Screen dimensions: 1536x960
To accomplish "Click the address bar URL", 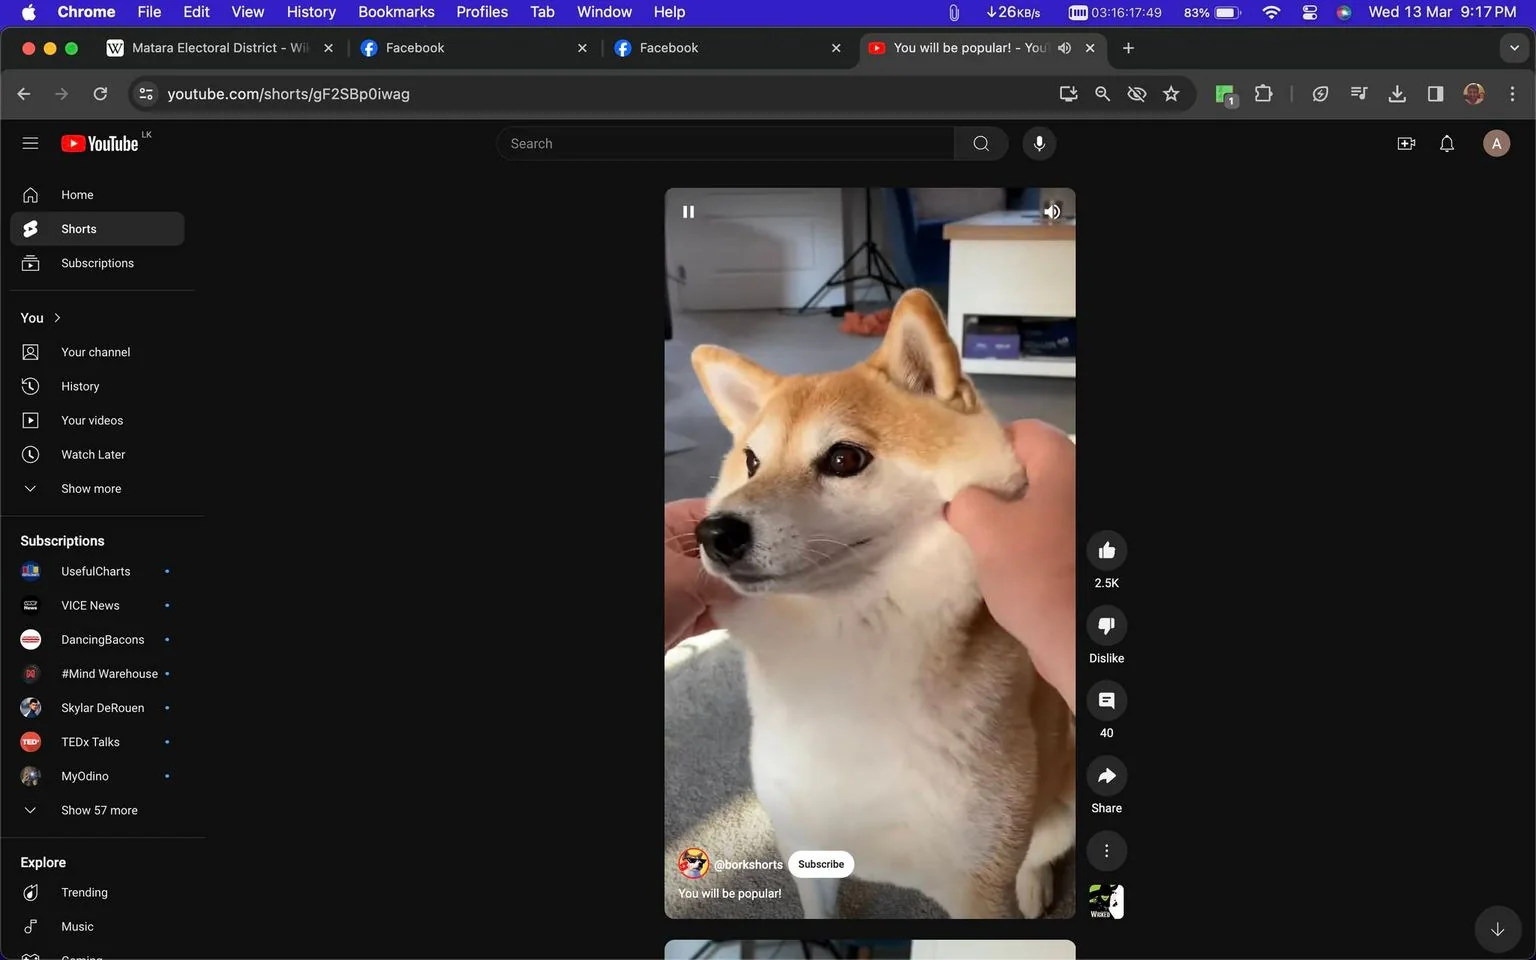I will (288, 94).
